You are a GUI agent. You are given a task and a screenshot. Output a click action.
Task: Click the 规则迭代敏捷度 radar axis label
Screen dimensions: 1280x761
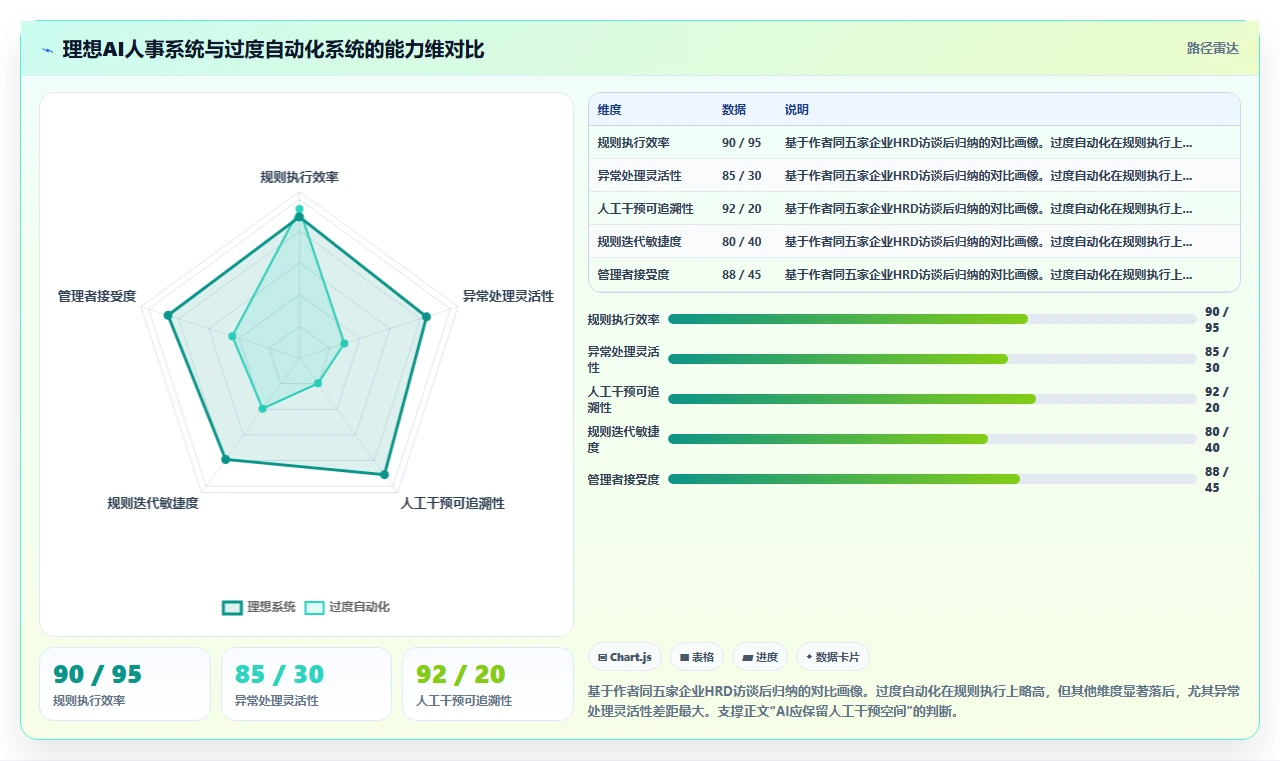point(153,503)
